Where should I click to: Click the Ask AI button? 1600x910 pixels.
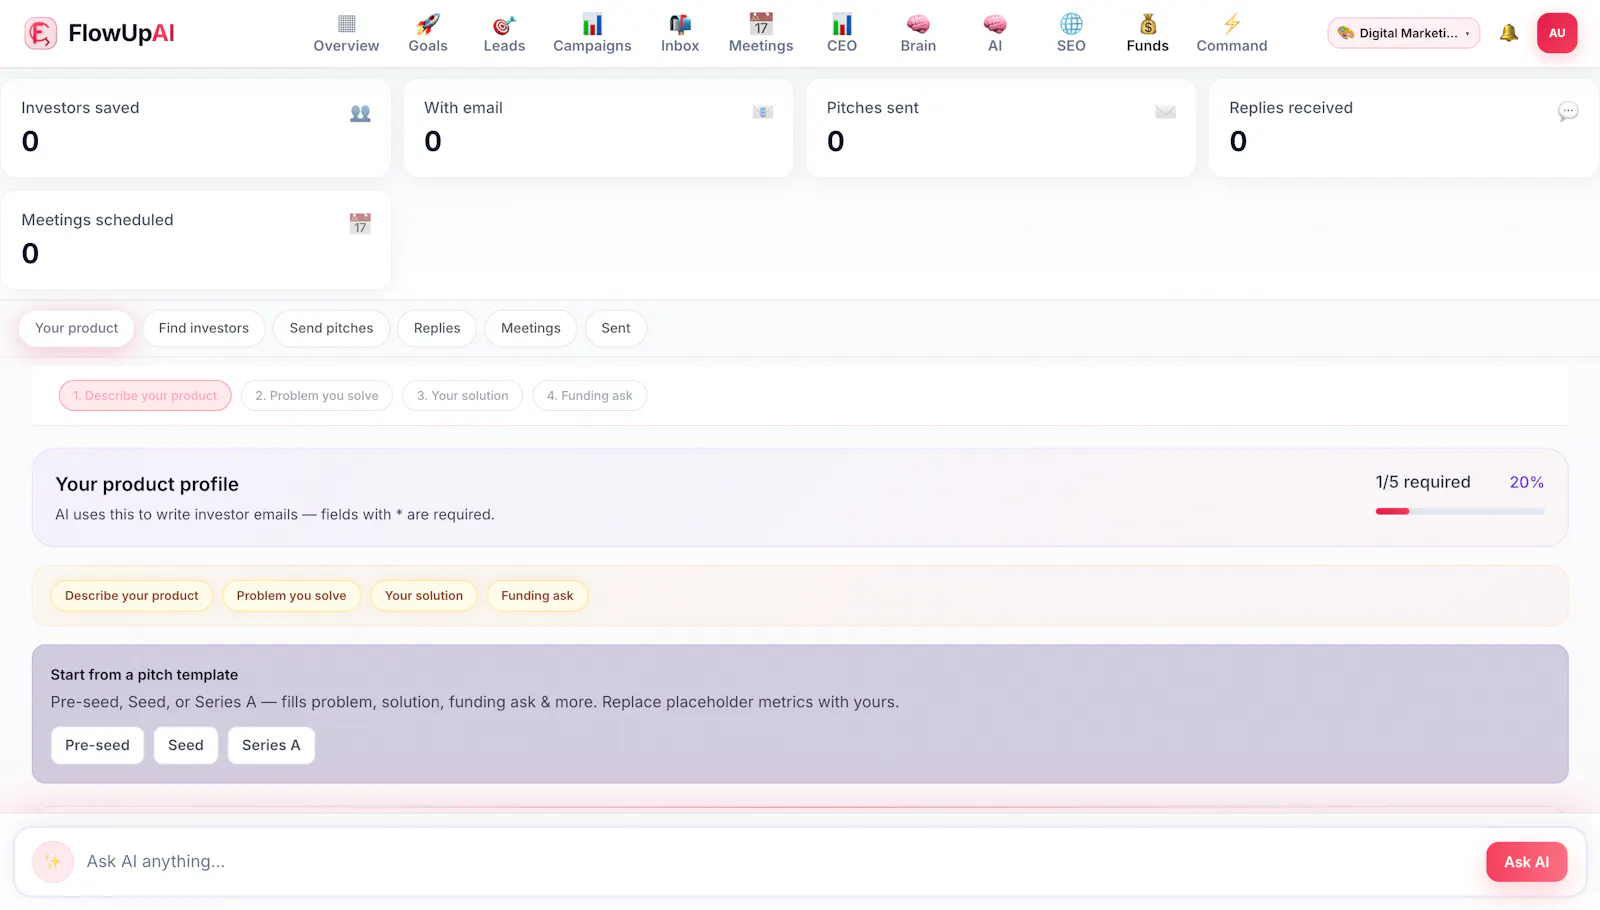click(x=1527, y=862)
